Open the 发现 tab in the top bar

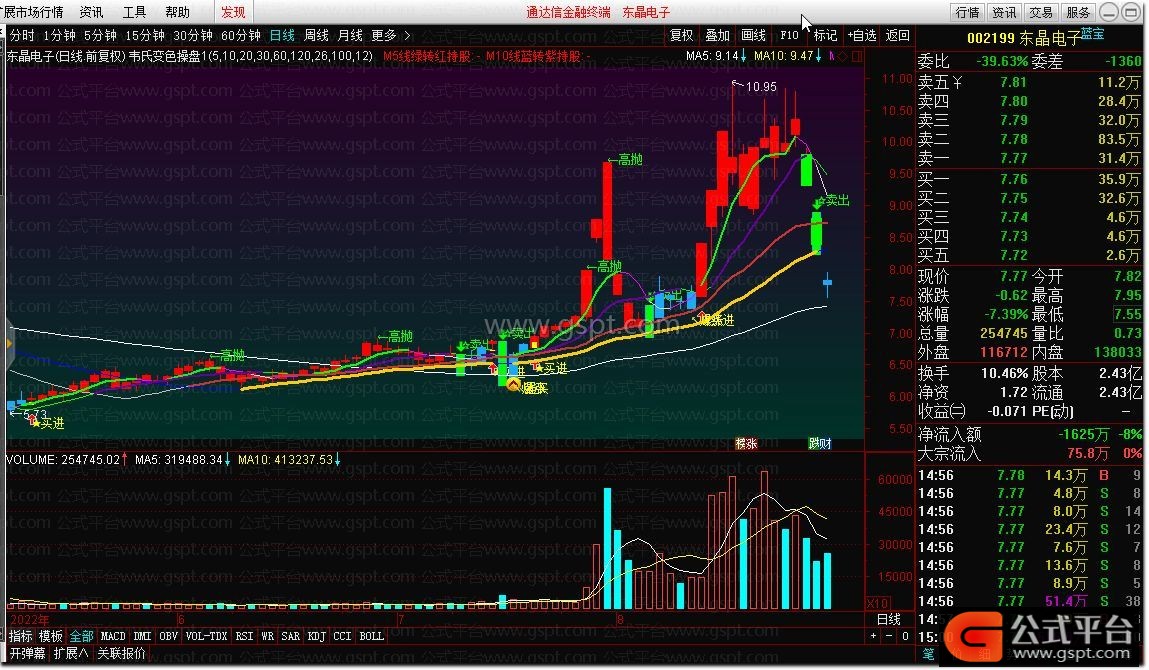[234, 12]
